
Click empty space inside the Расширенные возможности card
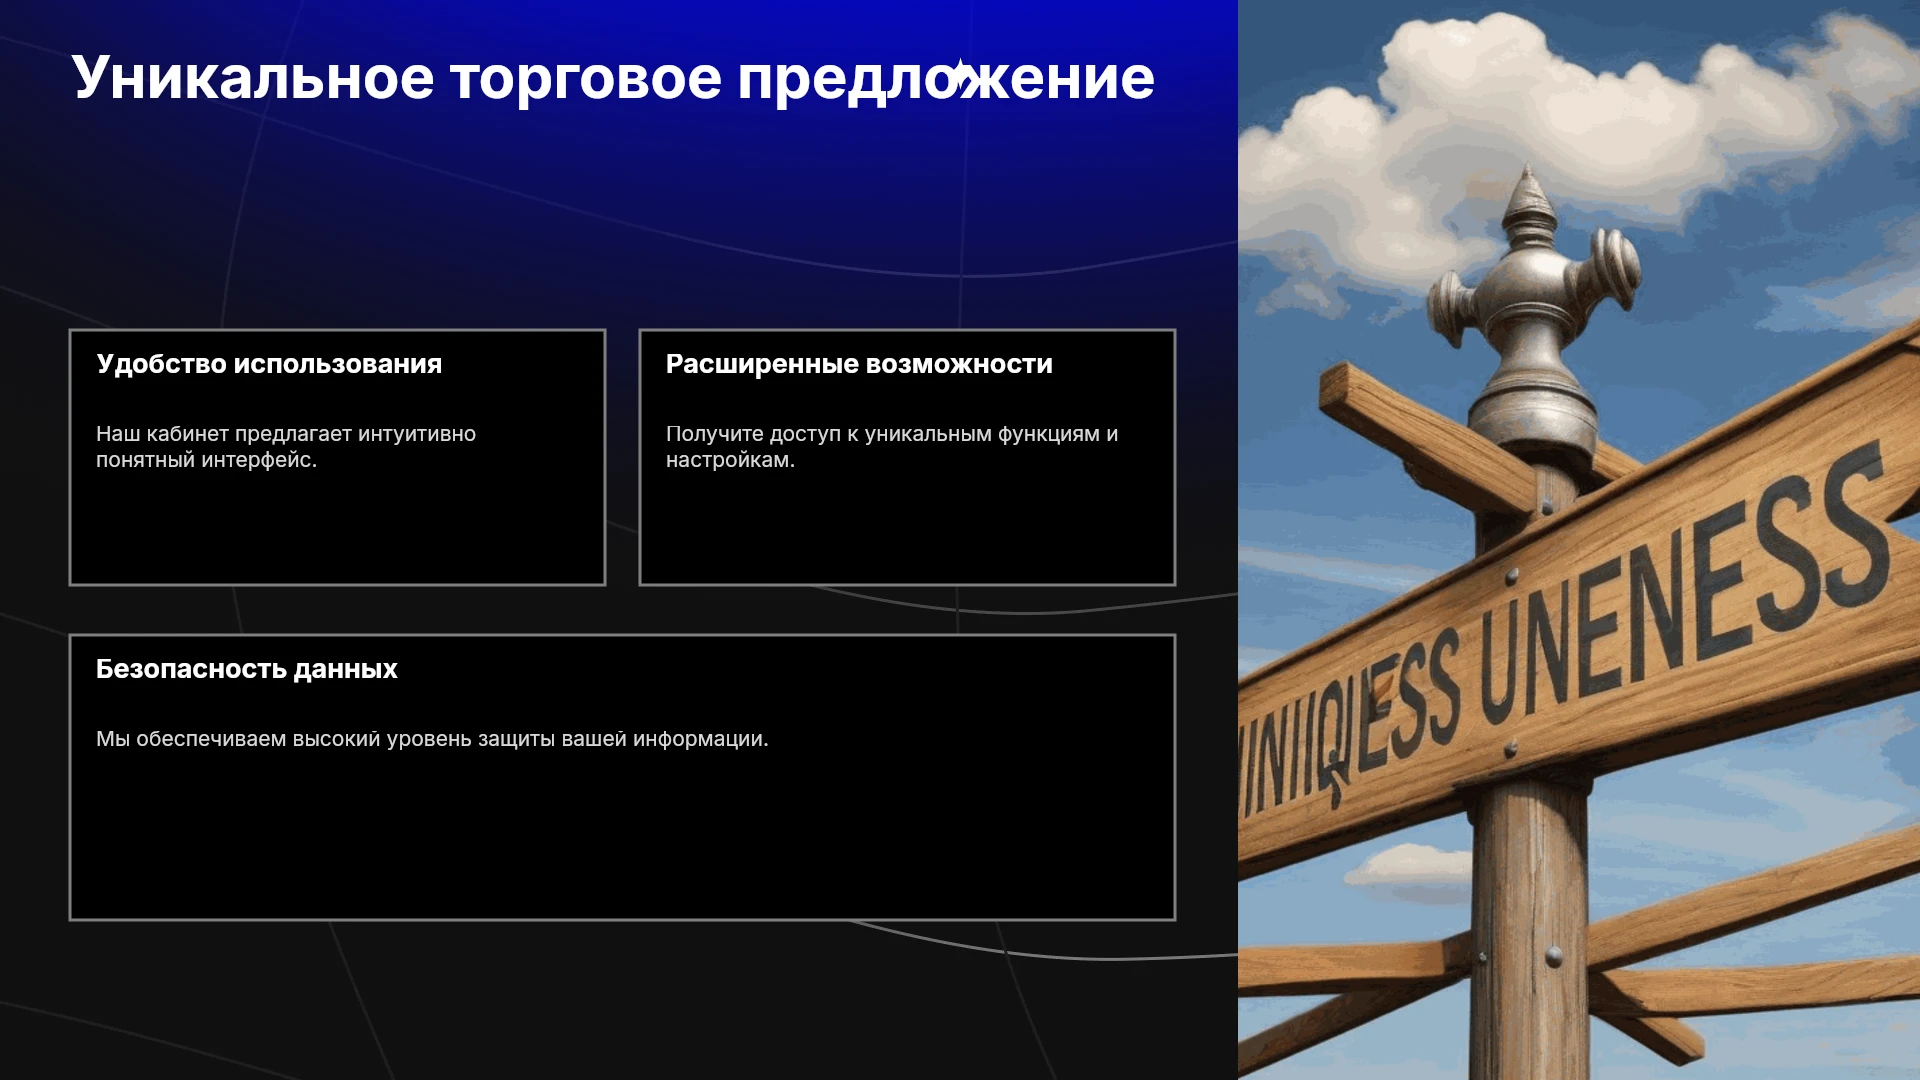907,530
